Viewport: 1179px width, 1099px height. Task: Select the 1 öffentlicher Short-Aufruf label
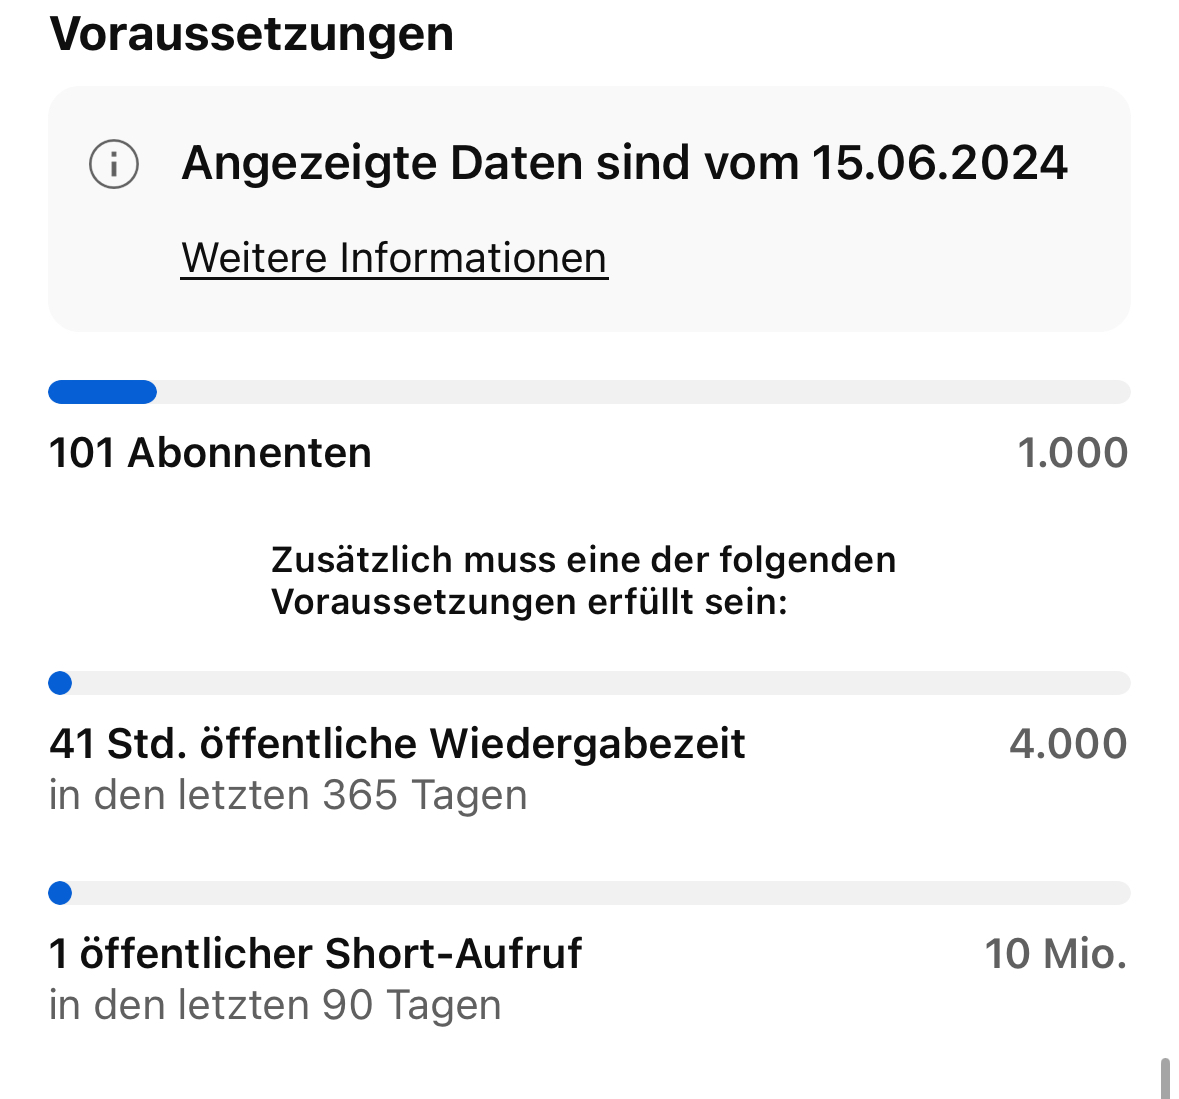315,954
